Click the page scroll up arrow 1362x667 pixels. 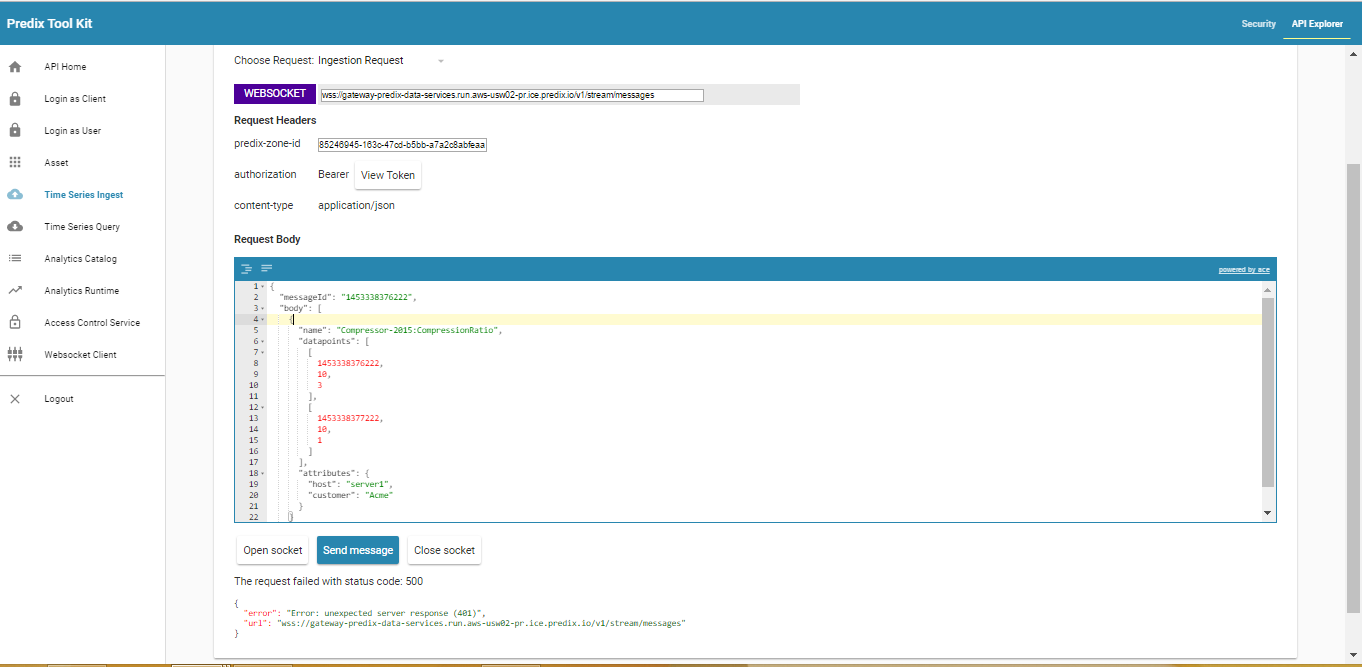click(x=1354, y=53)
